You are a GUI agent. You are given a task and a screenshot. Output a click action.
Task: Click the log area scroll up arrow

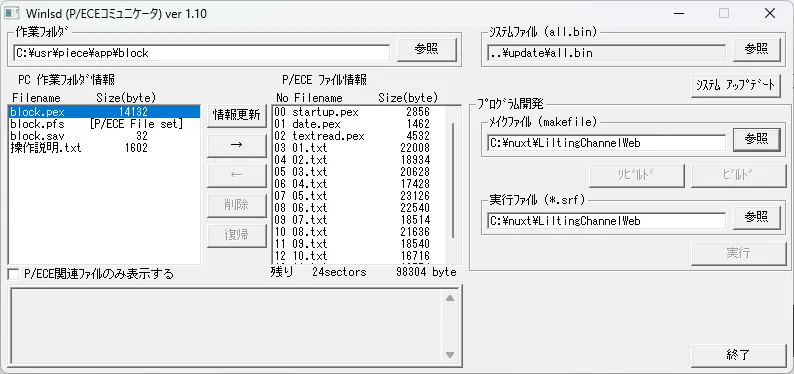coord(450,298)
